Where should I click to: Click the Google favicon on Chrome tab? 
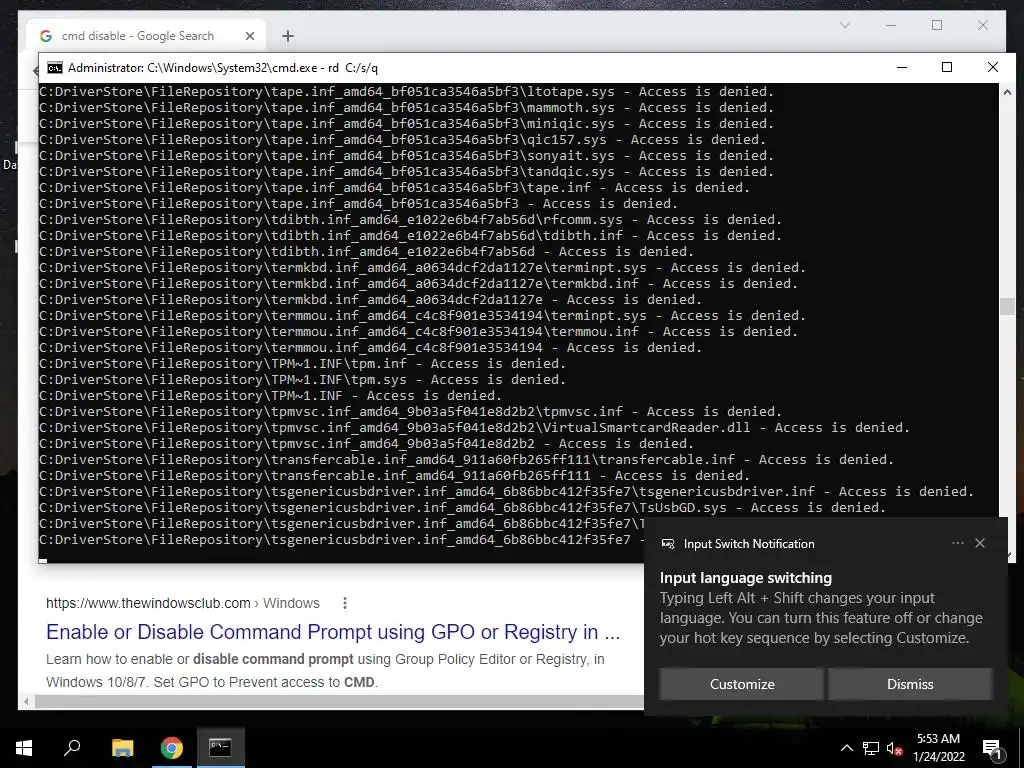[x=46, y=36]
